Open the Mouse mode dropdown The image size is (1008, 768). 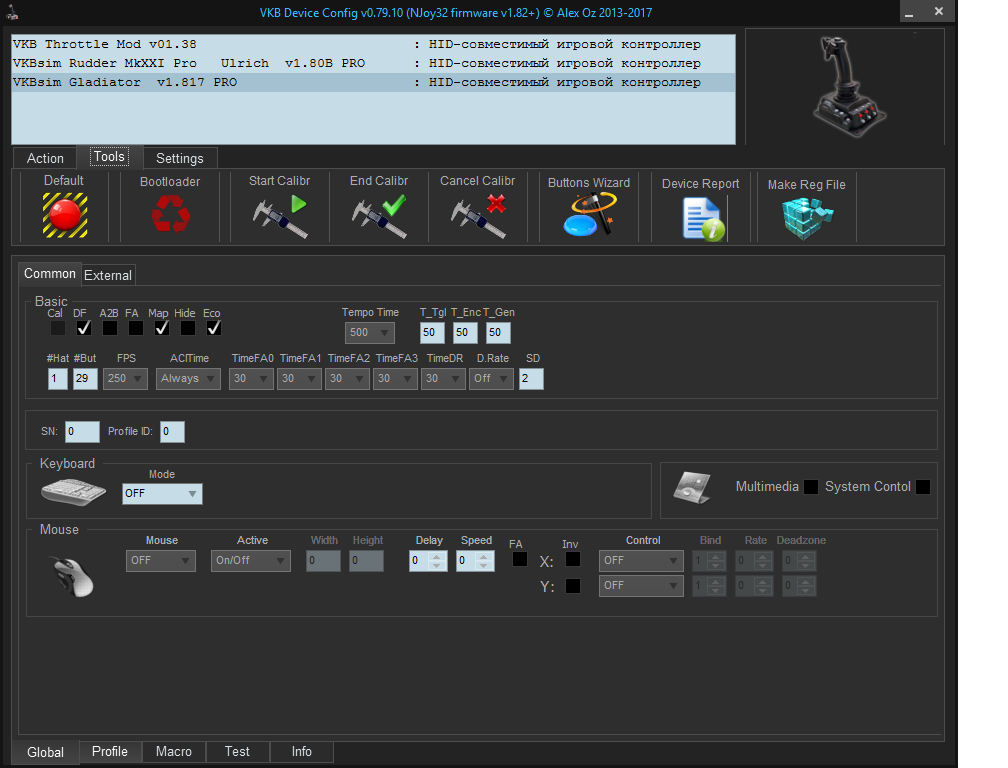tap(161, 560)
